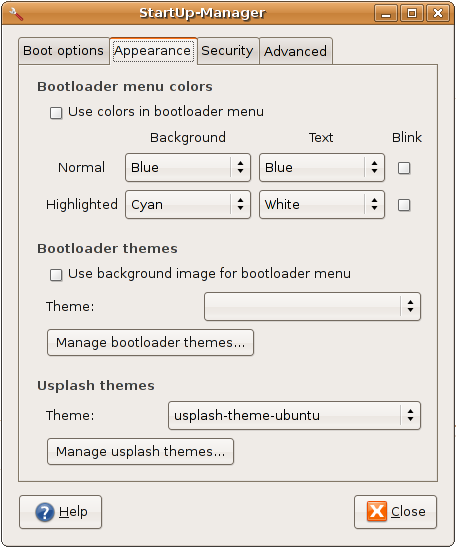This screenshot has width=456, height=548.
Task: Open the usplash-theme-ubuntu dropdown
Action: point(295,416)
